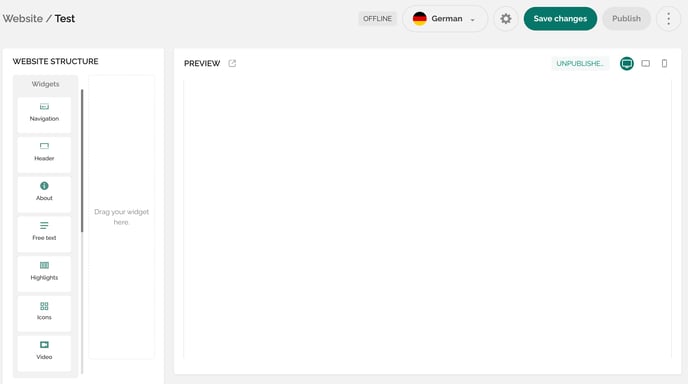Select the Free text widget

44,234
